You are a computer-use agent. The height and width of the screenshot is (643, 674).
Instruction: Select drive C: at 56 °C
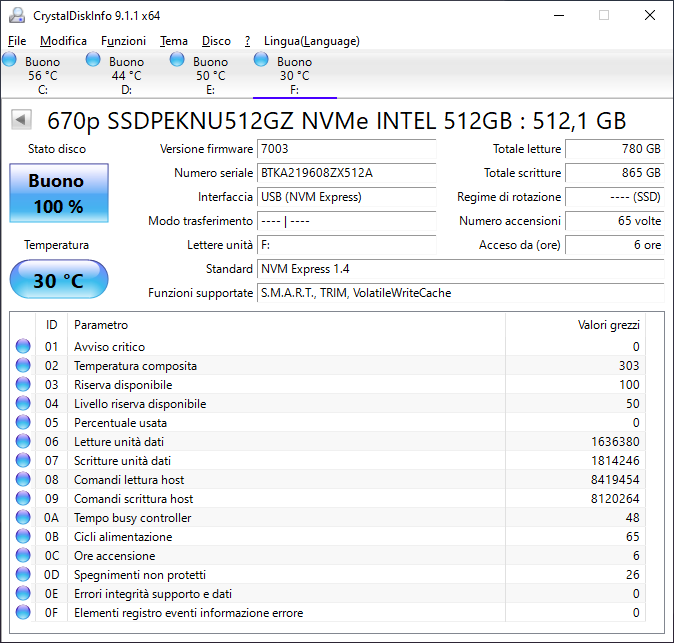pyautogui.click(x=42, y=75)
